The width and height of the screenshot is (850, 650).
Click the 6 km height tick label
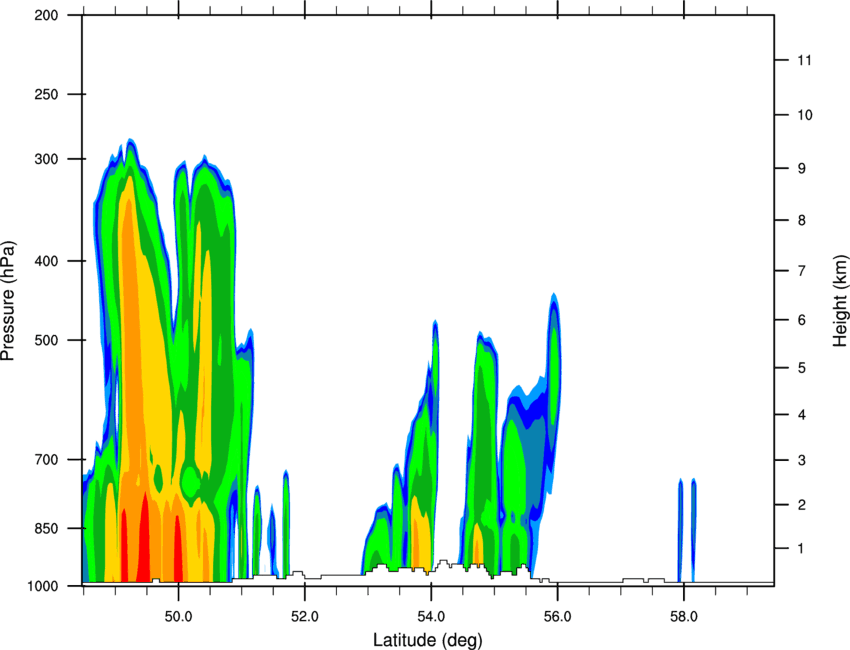pyautogui.click(x=801, y=320)
